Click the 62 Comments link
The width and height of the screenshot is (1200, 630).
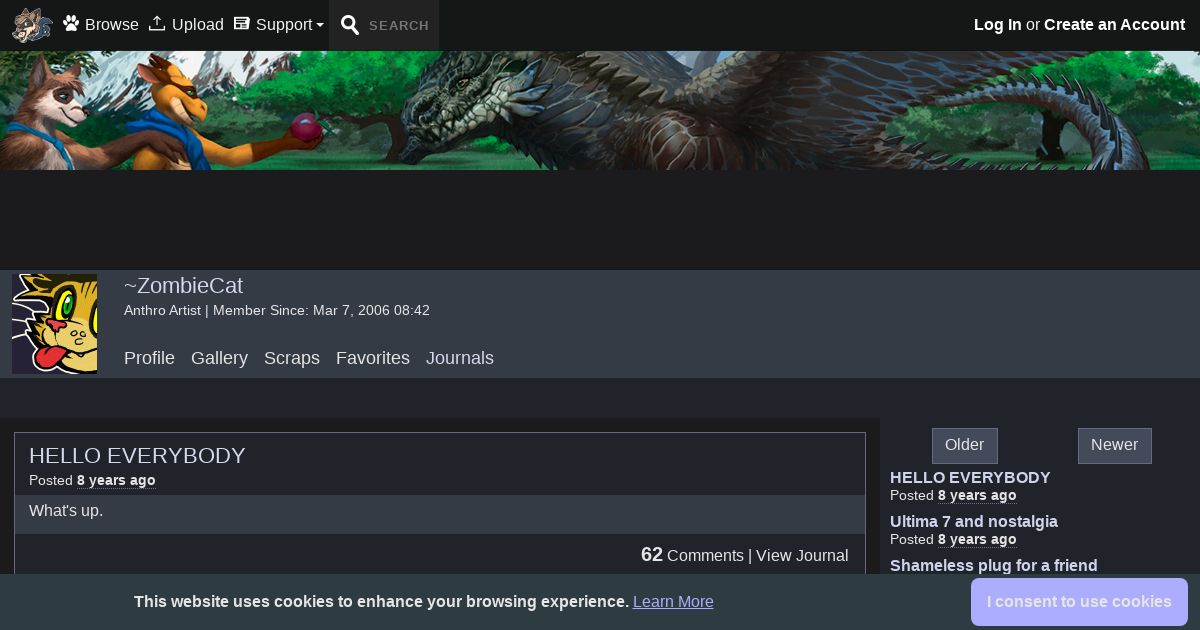click(x=692, y=555)
